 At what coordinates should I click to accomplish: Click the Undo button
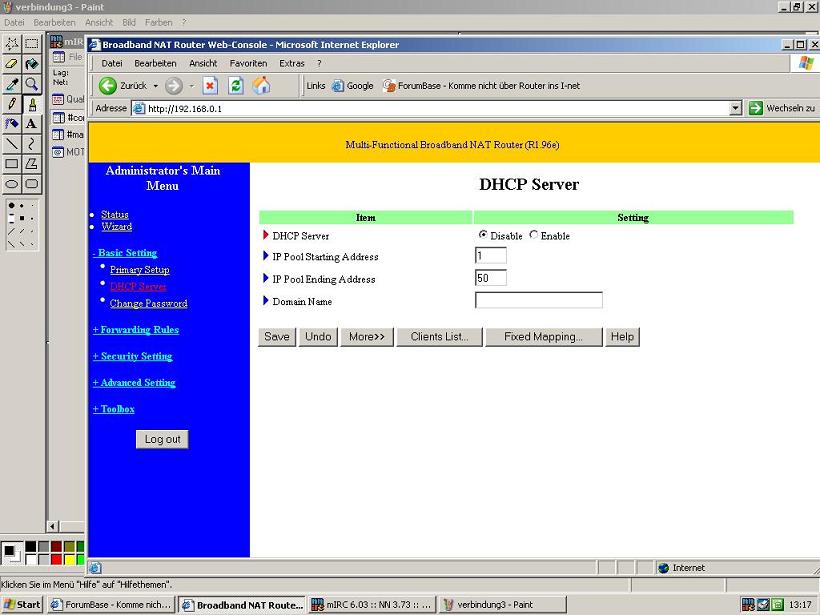tap(318, 337)
